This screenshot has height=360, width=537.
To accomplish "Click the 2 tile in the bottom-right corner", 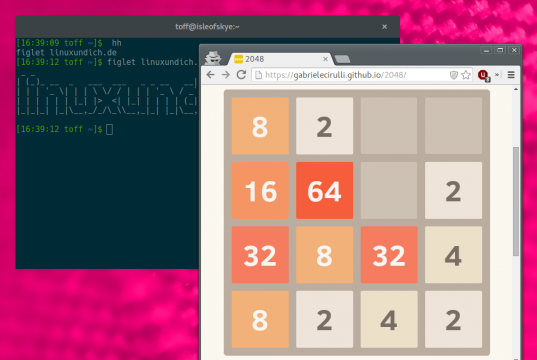I will (453, 319).
